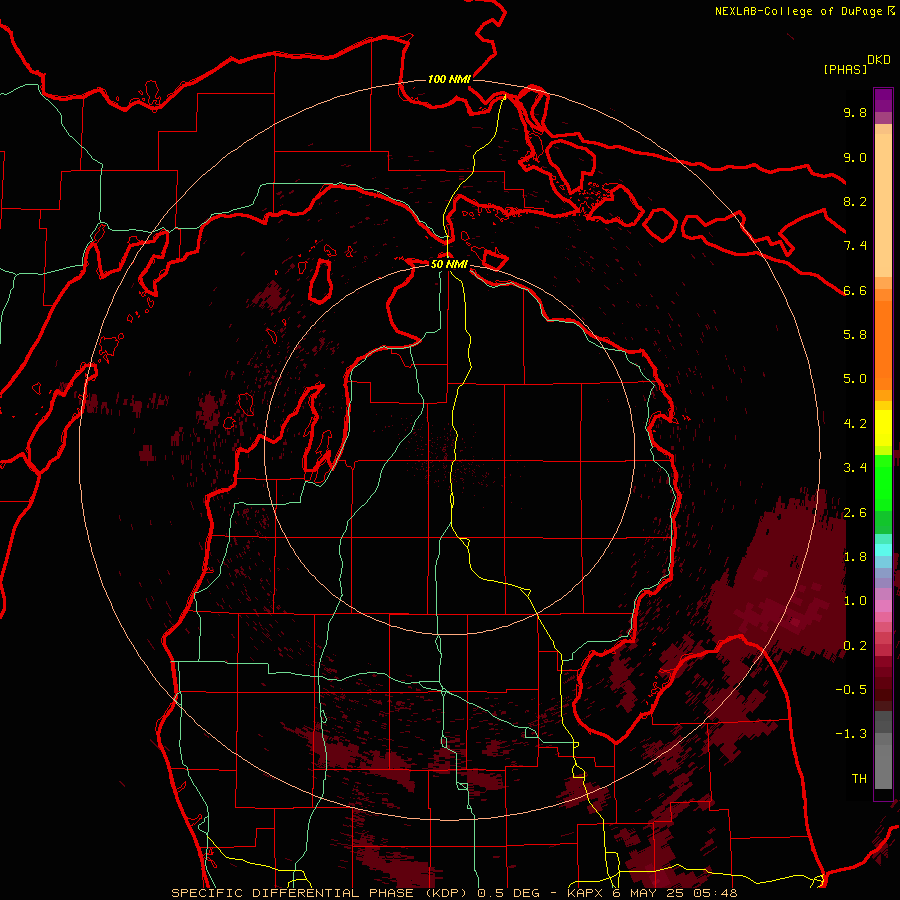Select the 8.2 scale label
Image resolution: width=900 pixels, height=900 pixels.
point(855,201)
